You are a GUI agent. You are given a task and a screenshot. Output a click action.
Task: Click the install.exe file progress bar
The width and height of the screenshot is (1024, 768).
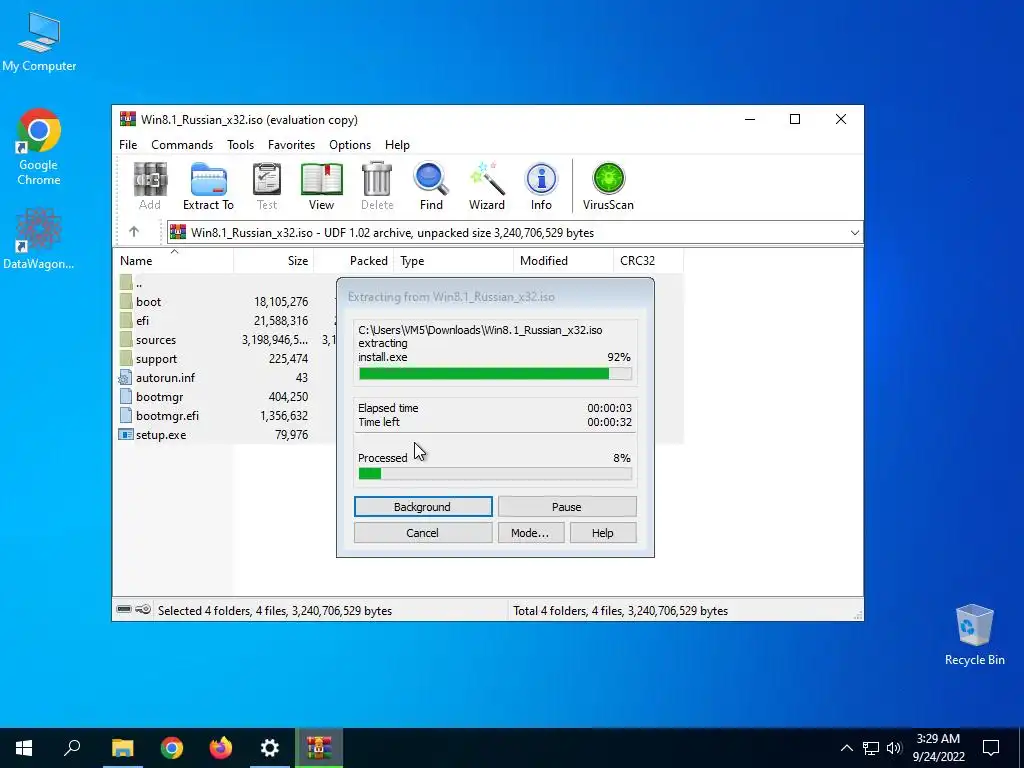pyautogui.click(x=495, y=374)
